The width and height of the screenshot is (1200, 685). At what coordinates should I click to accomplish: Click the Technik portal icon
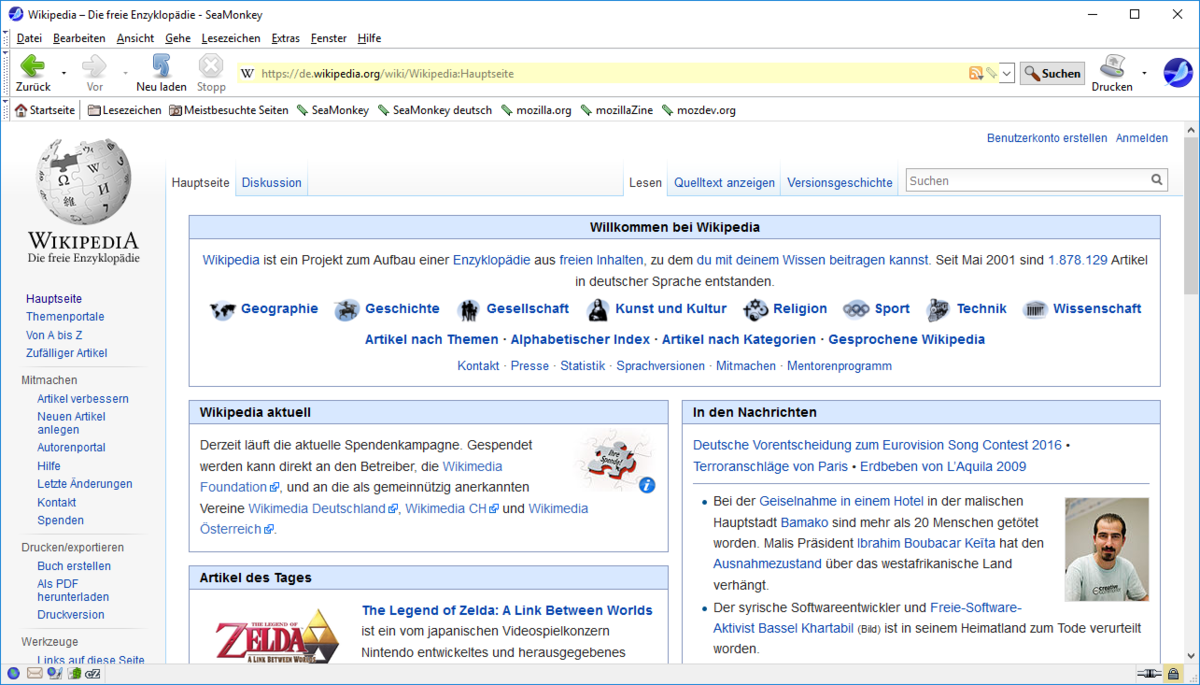[938, 310]
